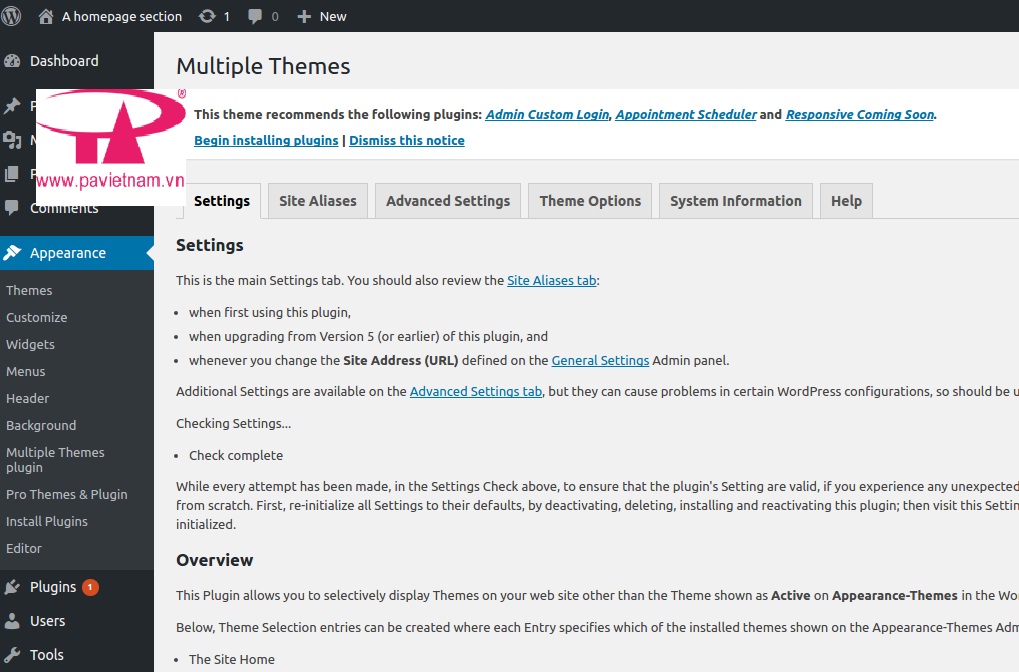Viewport: 1019px width, 672px height.
Task: Open the updates icon showing 1
Action: click(x=207, y=16)
